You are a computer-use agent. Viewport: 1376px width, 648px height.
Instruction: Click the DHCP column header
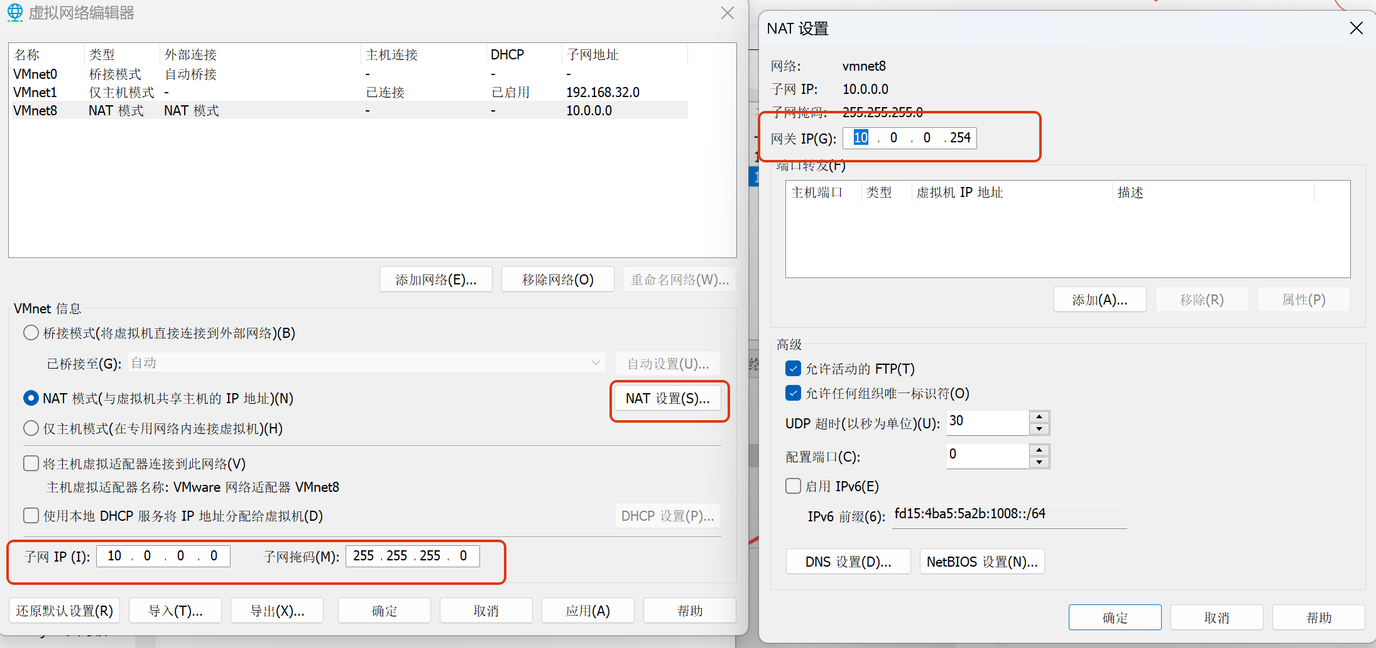pyautogui.click(x=523, y=55)
